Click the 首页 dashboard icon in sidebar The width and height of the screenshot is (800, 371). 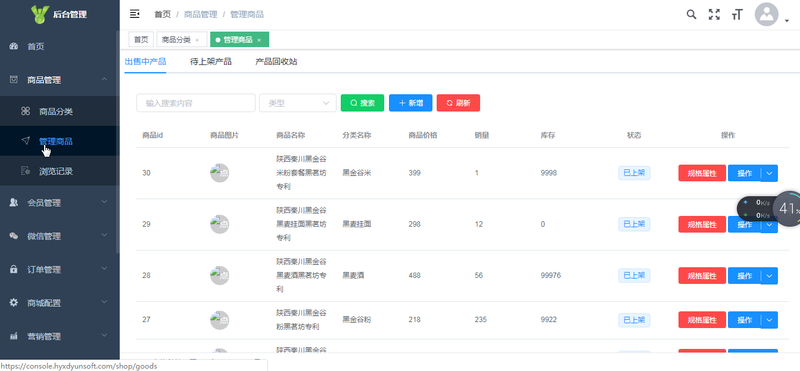[x=14, y=46]
